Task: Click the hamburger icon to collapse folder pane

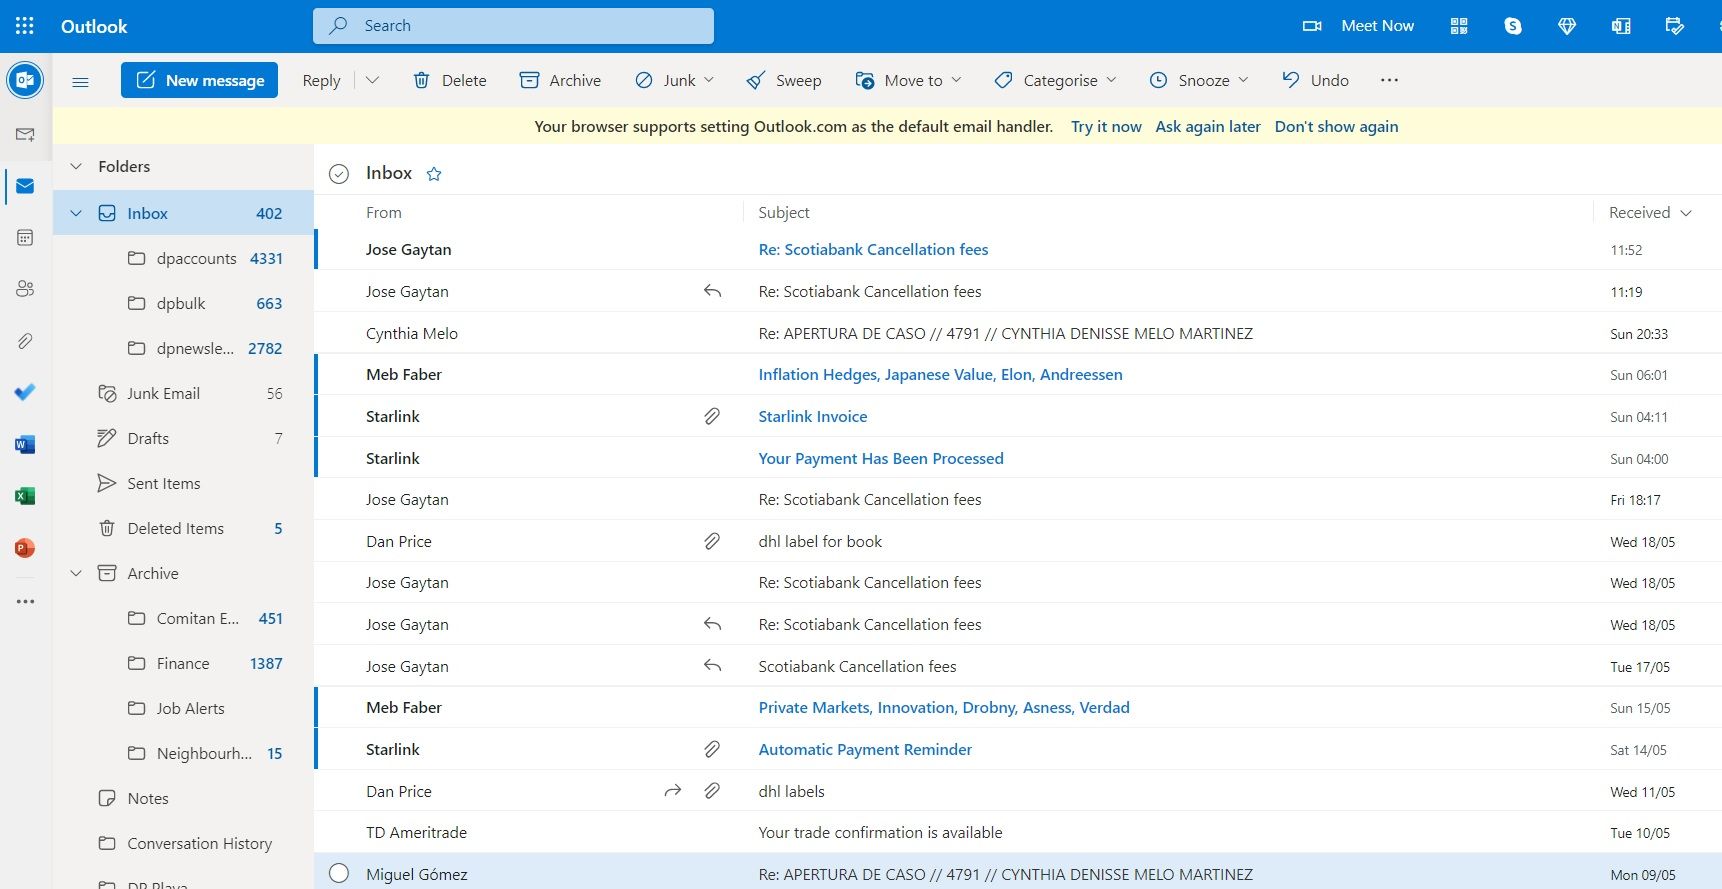Action: [x=81, y=81]
